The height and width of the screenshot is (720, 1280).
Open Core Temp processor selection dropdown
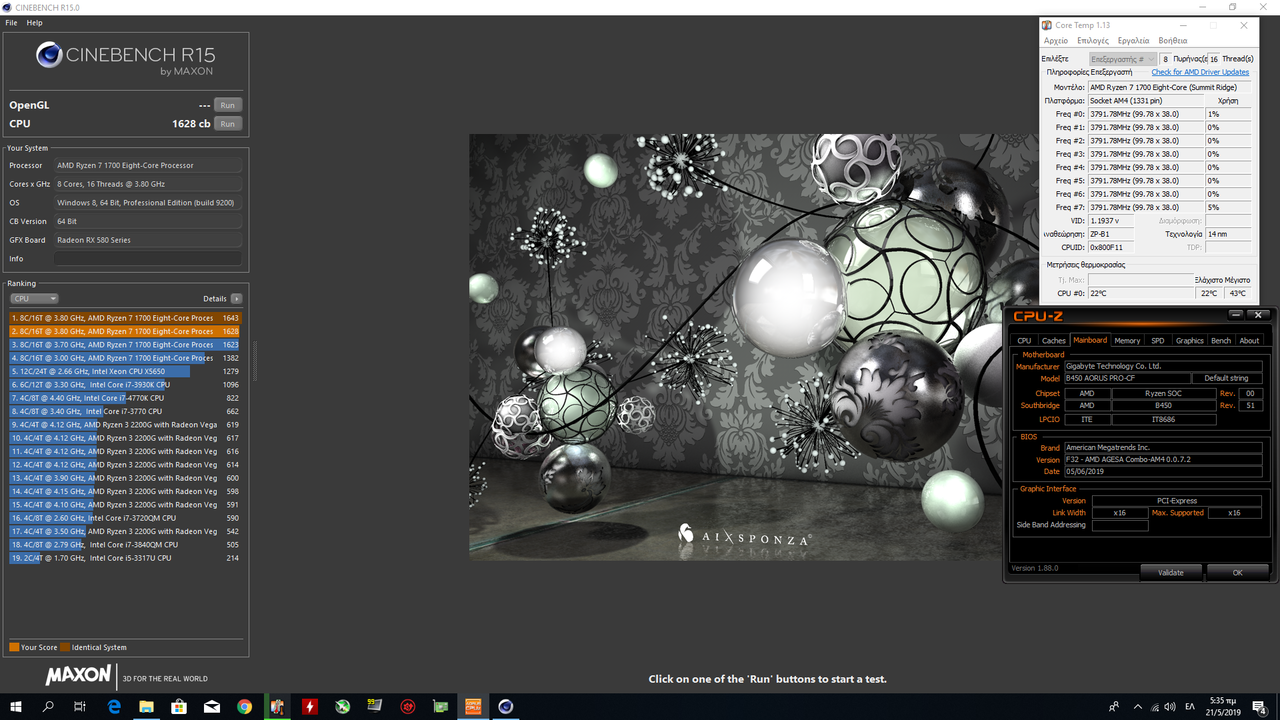[x=1123, y=59]
